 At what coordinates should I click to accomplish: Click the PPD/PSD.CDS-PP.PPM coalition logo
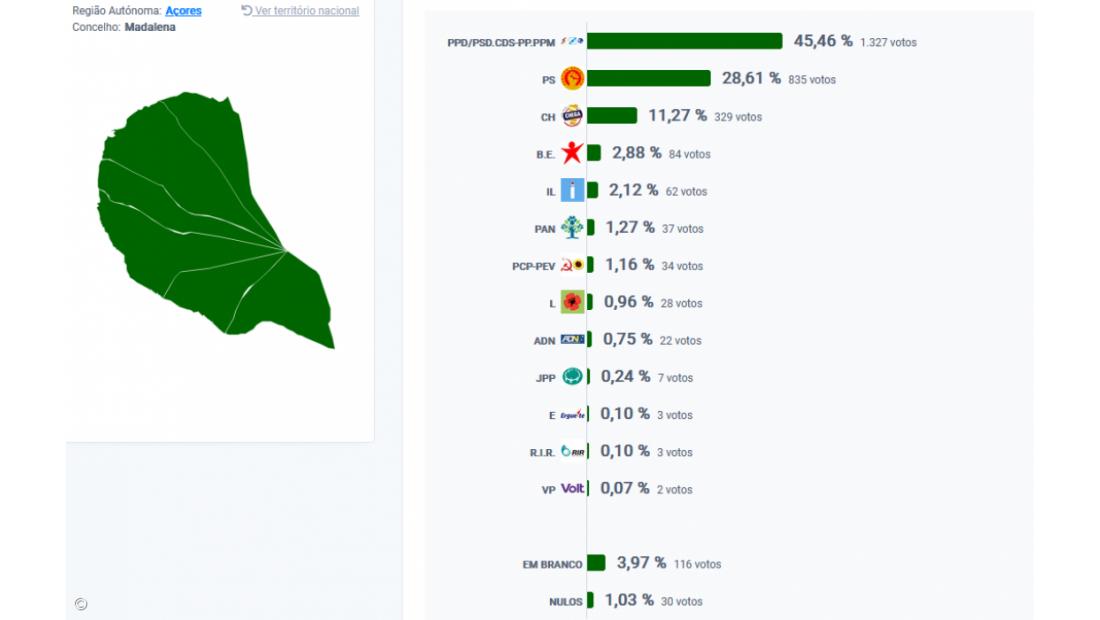tap(572, 42)
